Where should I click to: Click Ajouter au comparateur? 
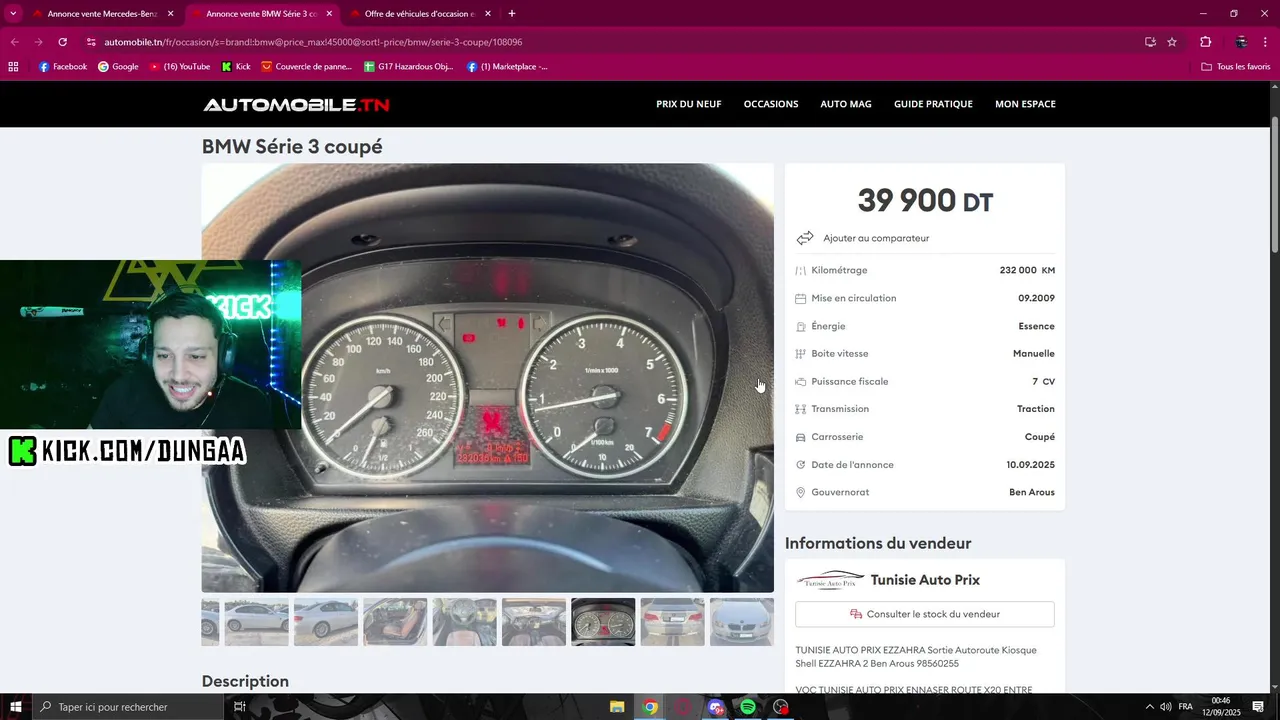tap(876, 238)
